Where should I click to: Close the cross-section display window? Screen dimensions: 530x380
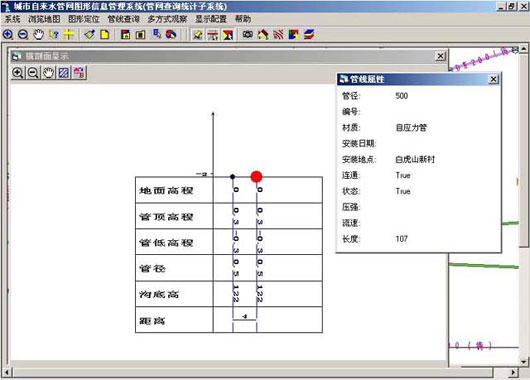pyautogui.click(x=440, y=56)
